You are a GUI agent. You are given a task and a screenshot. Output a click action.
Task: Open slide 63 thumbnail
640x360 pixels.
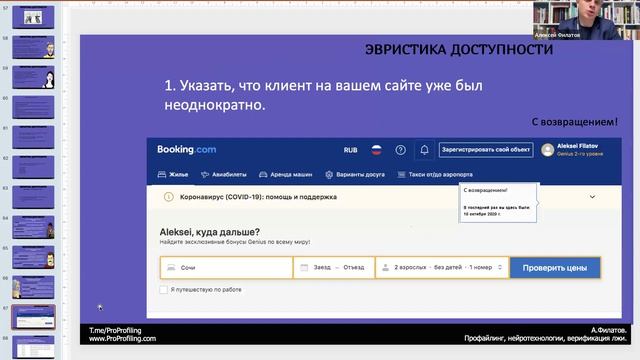[x=33, y=197]
